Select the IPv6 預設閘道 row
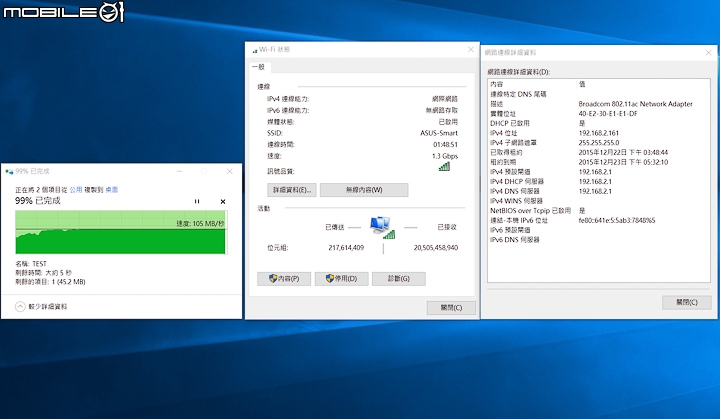 point(599,230)
